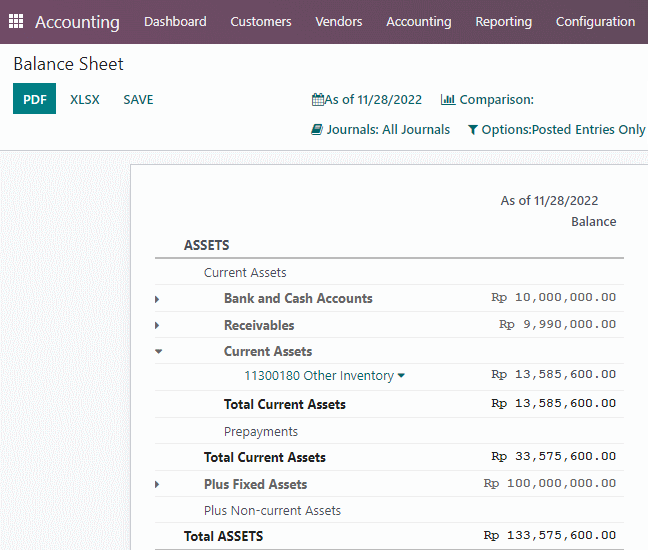
Task: Expand the Plus Fixed Assets row
Action: coord(157,484)
